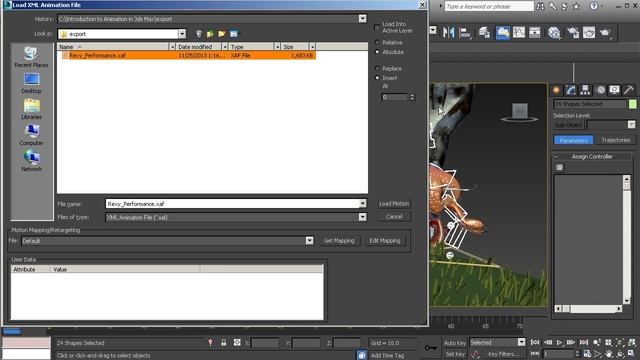Toggle the Auto Key button
This screenshot has height=360, width=640.
455,343
